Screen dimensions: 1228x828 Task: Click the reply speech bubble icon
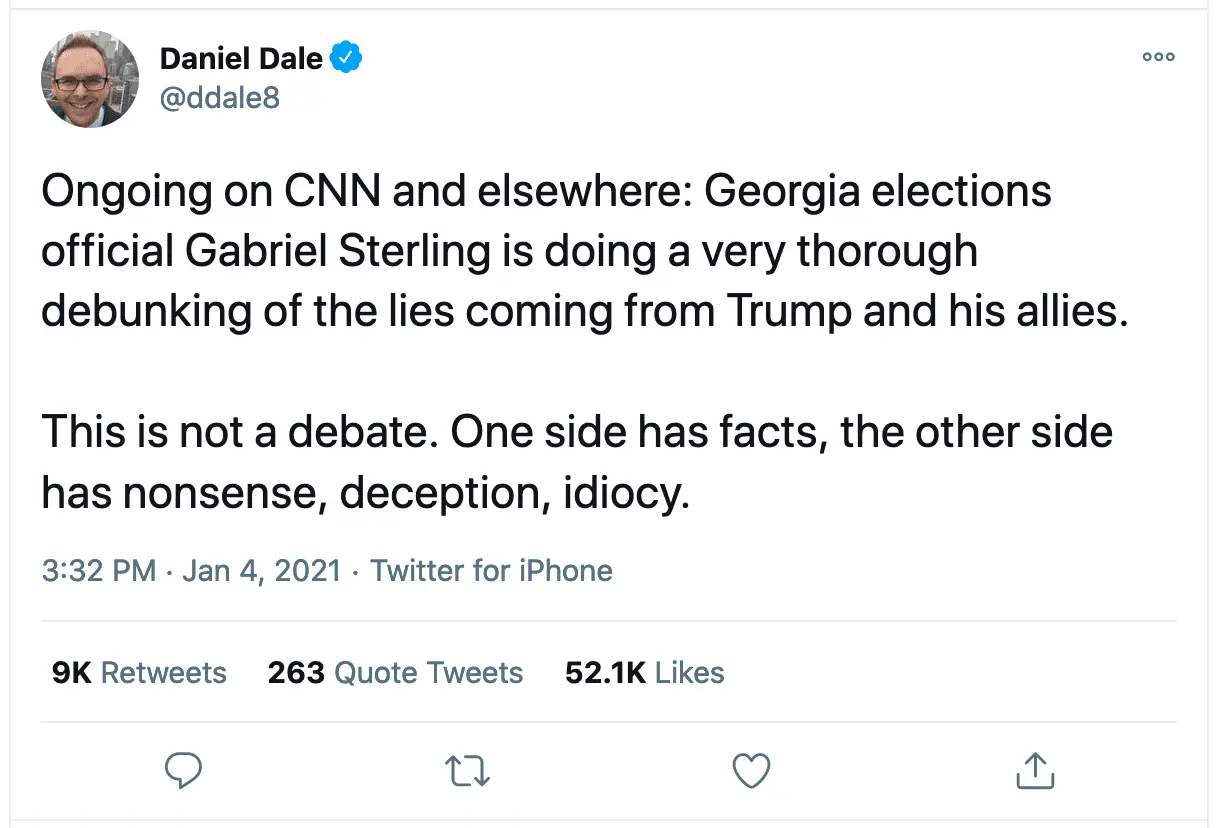tap(183, 770)
